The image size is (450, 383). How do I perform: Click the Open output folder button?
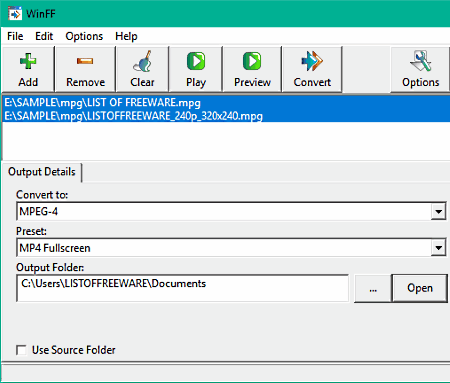coord(420,288)
